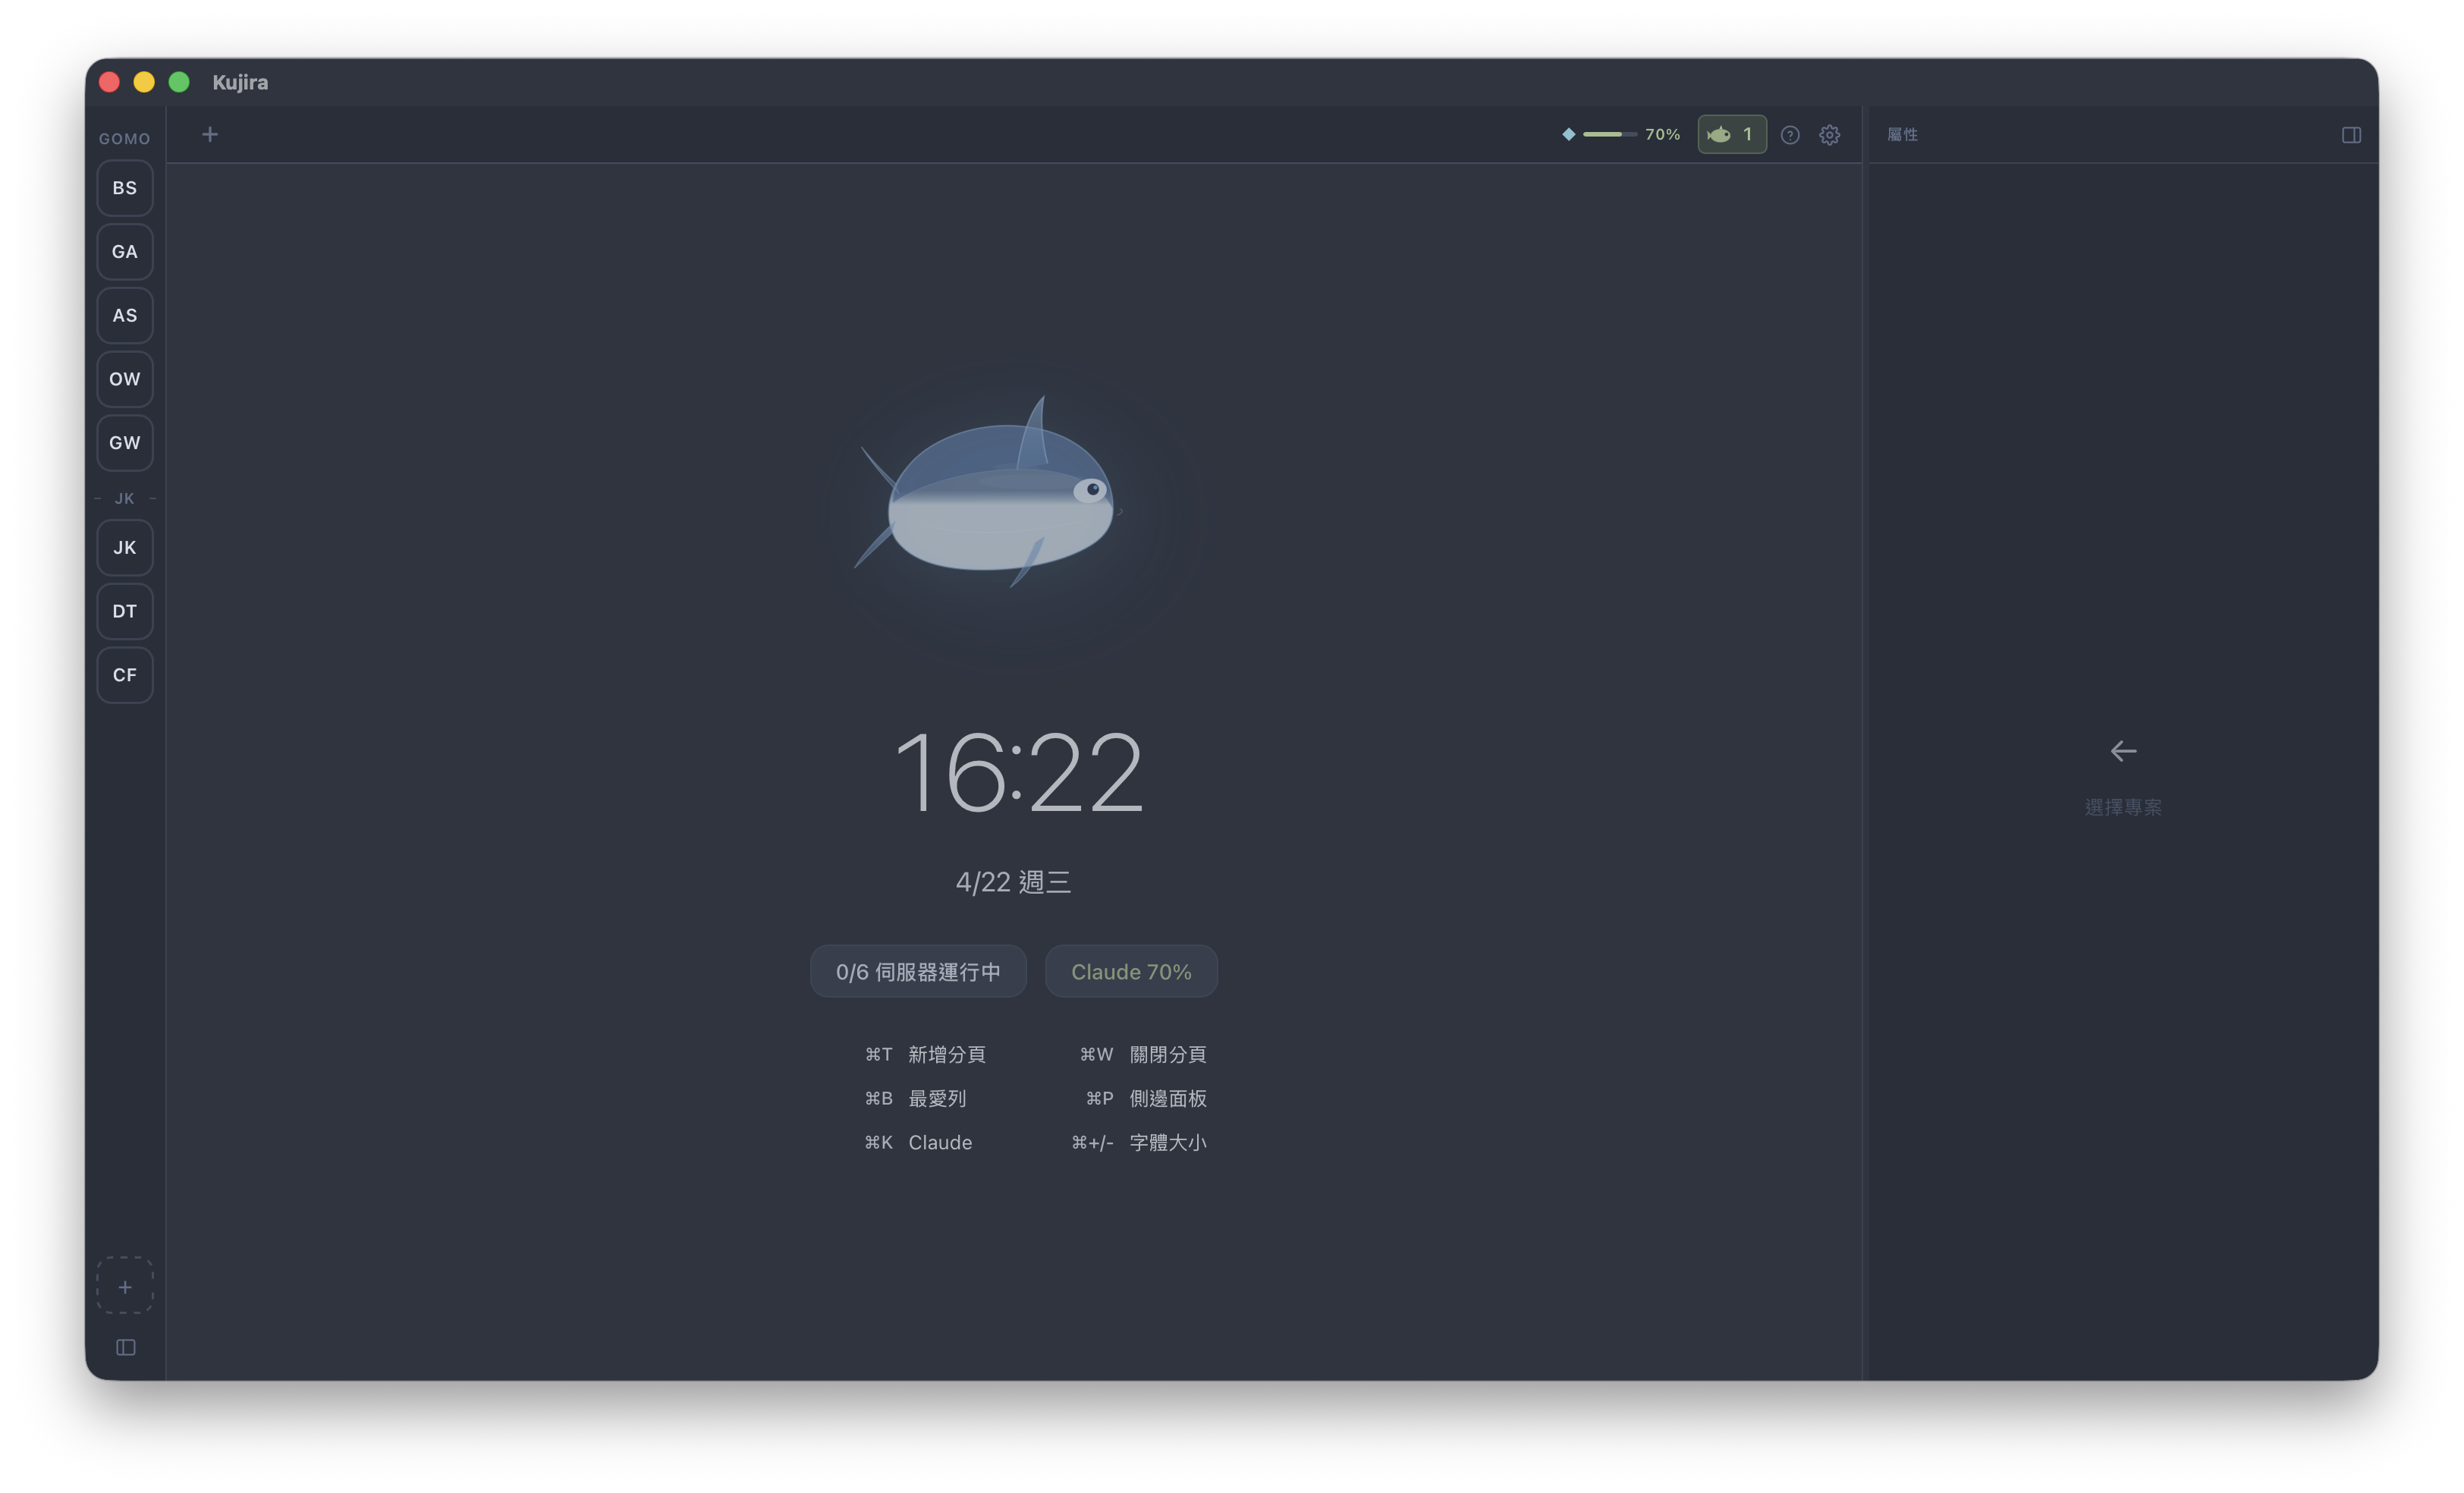The height and width of the screenshot is (1493, 2464).
Task: Click the left arrow in properties panel
Action: tap(2123, 751)
